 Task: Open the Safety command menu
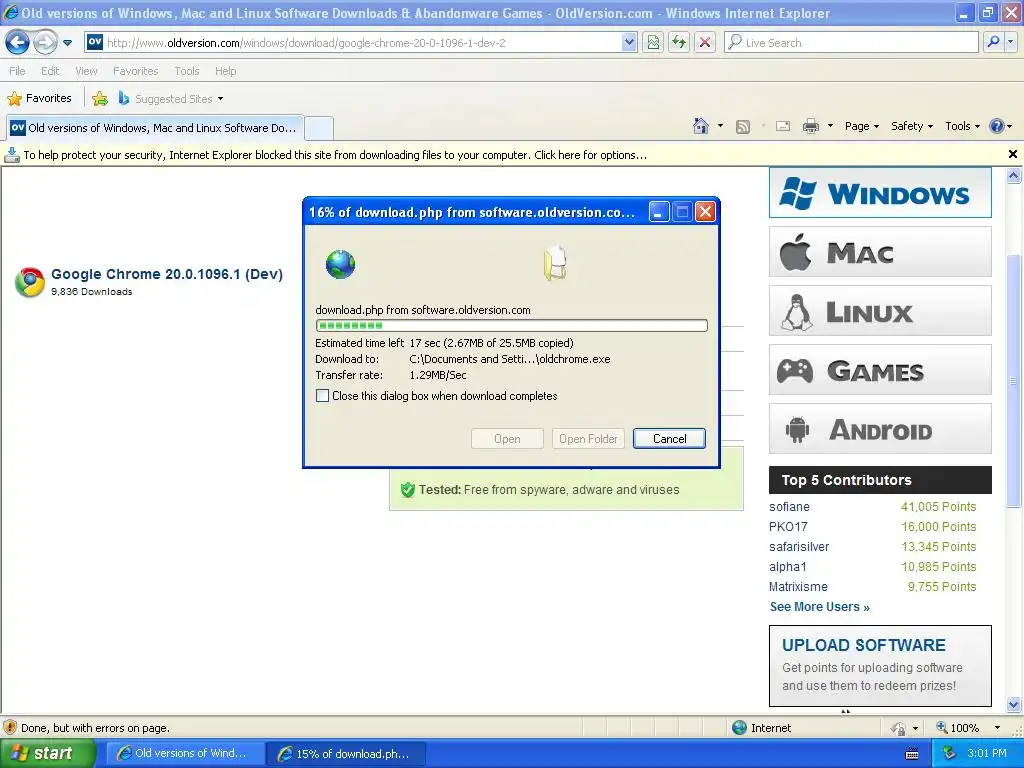(x=912, y=126)
